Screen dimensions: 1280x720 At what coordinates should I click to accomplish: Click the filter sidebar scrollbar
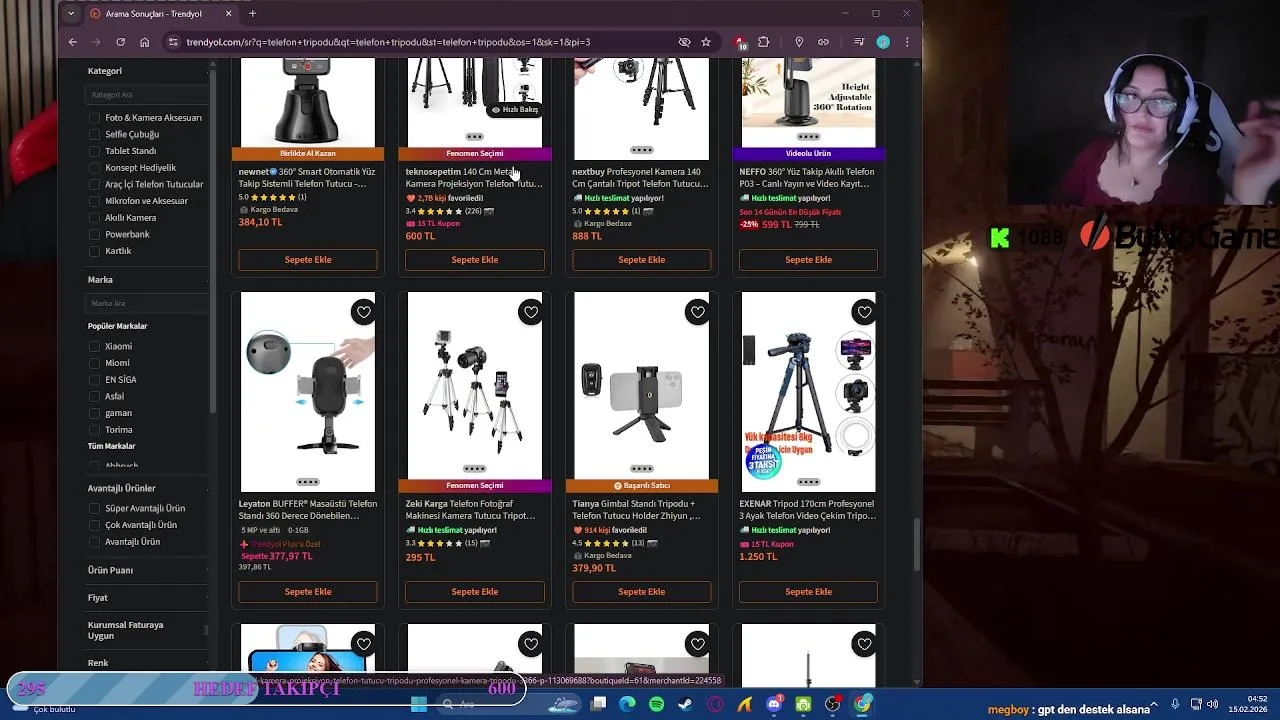(212, 240)
